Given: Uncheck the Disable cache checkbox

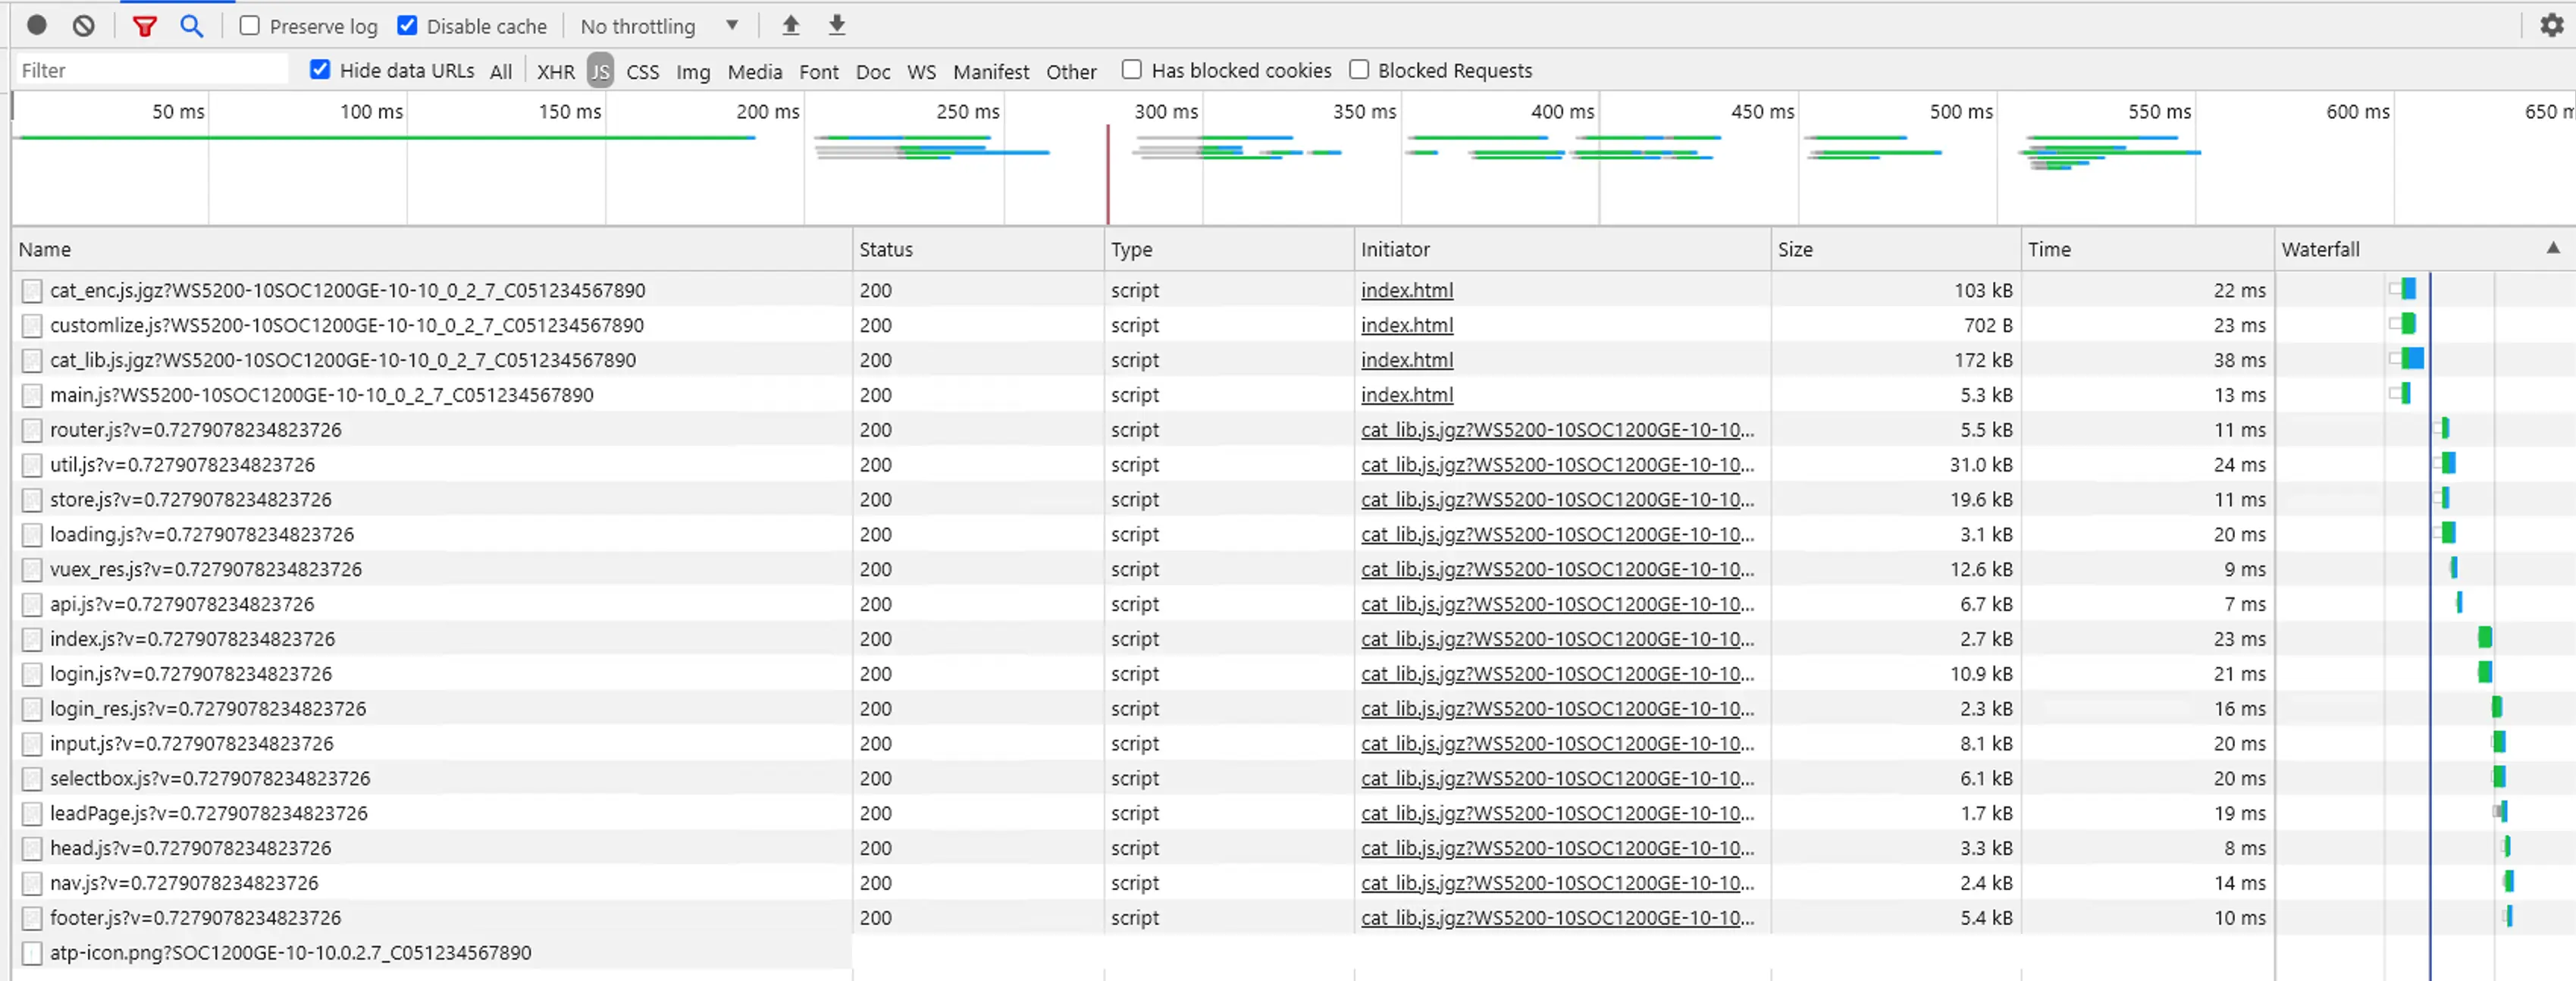Looking at the screenshot, I should (x=407, y=26).
